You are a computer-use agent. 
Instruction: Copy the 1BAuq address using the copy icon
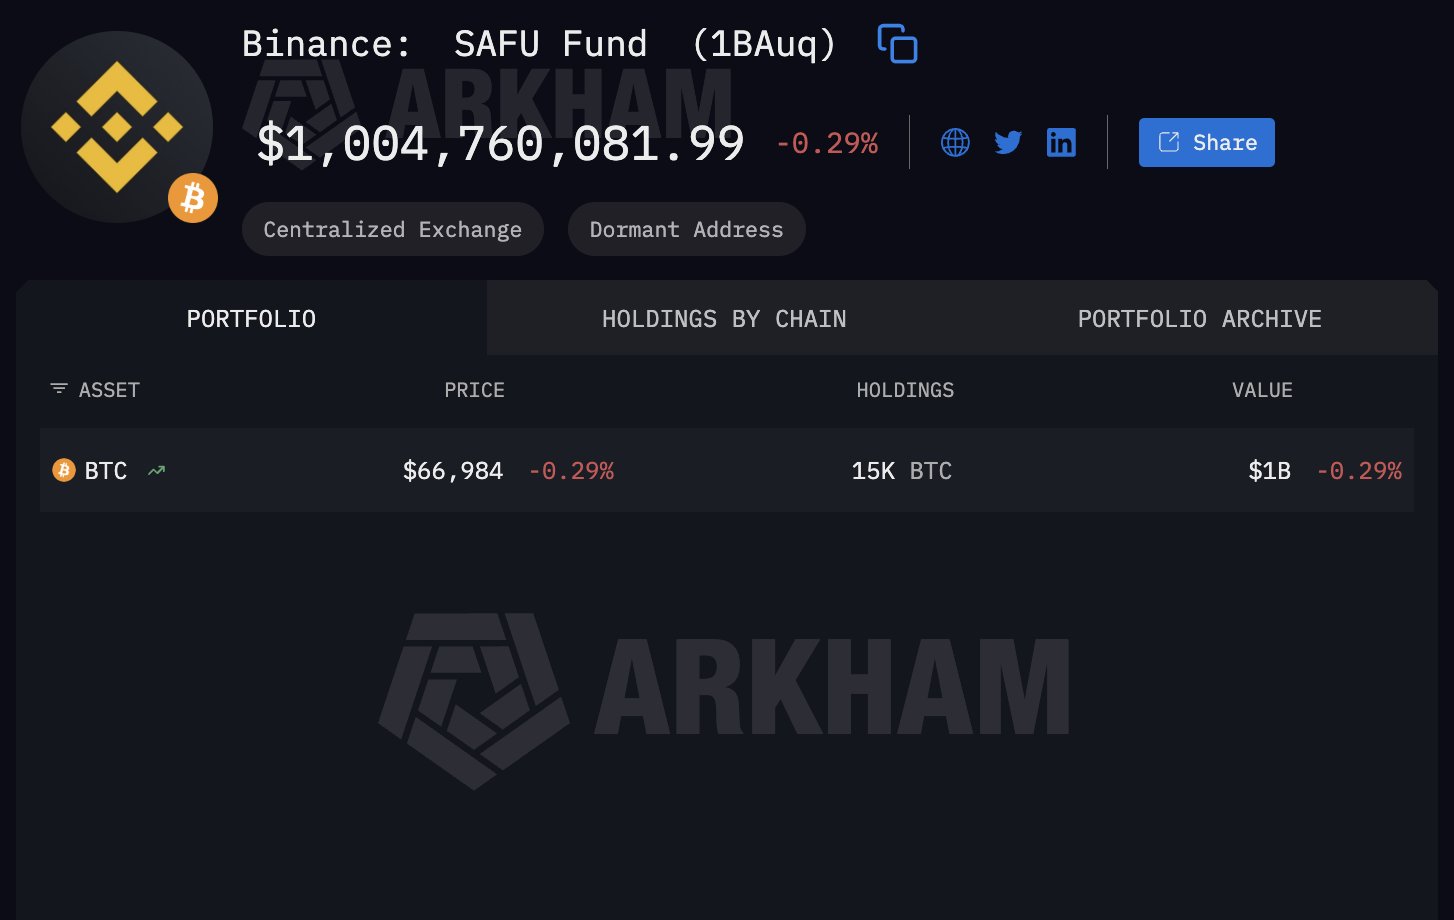click(898, 44)
